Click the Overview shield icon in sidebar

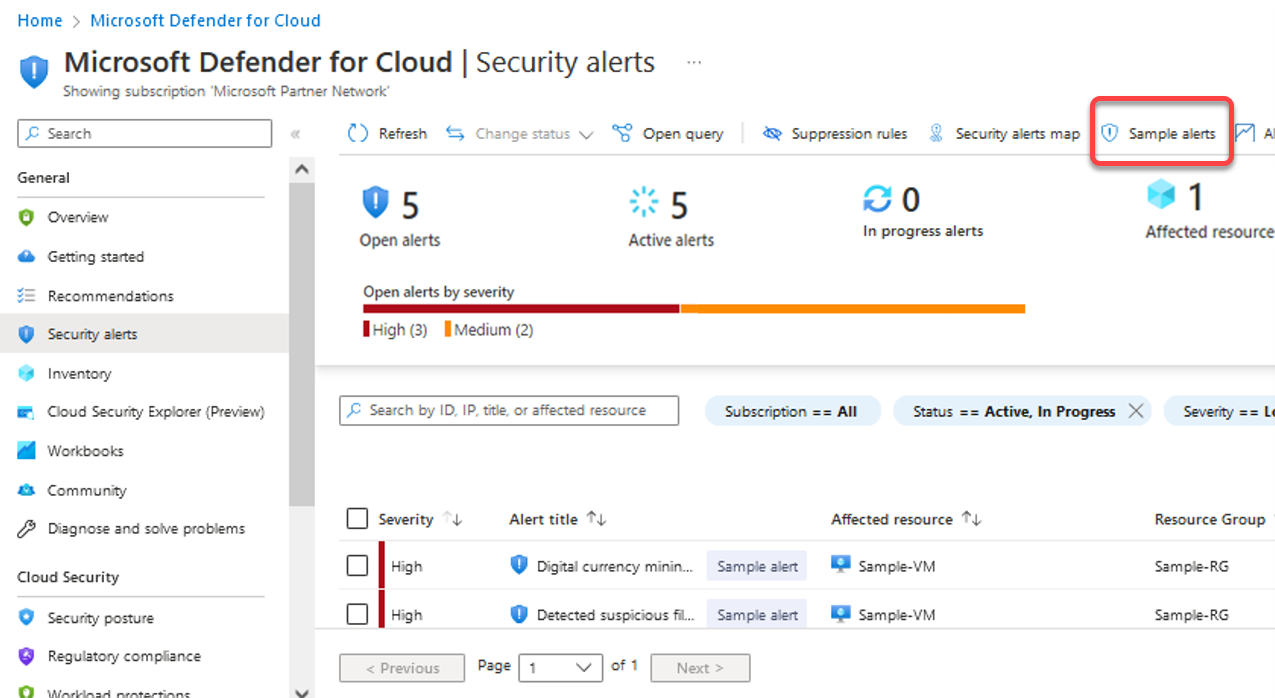(27, 217)
